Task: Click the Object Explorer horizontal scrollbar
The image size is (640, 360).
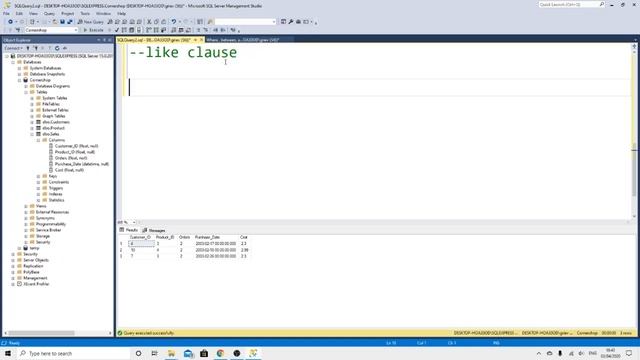Action: [42, 333]
